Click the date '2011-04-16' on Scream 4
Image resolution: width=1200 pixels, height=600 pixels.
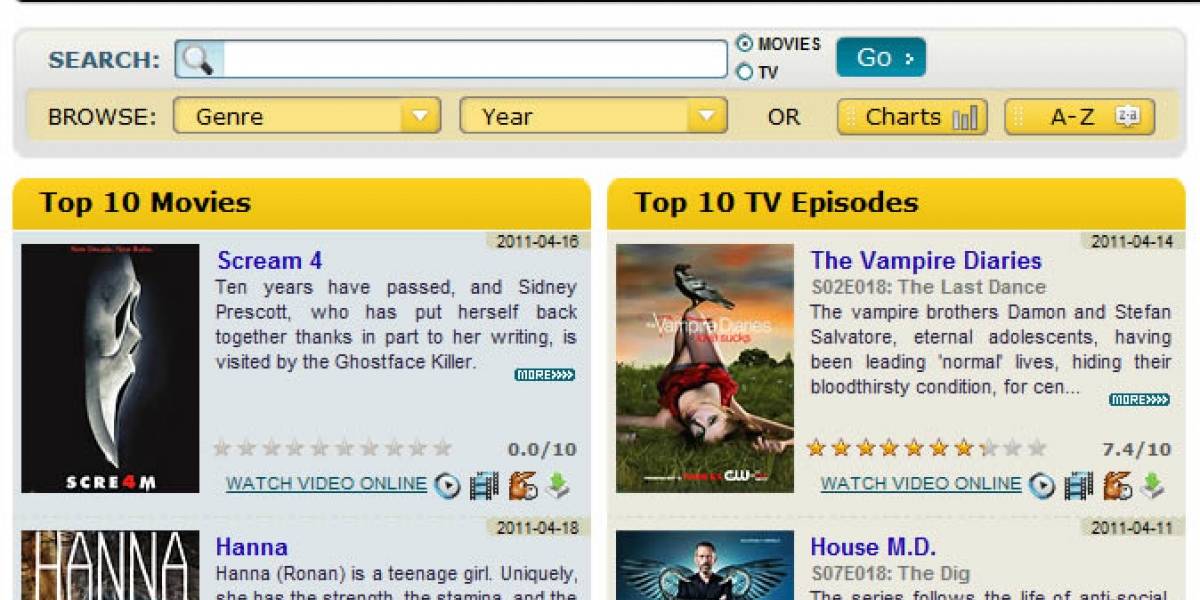pyautogui.click(x=537, y=241)
